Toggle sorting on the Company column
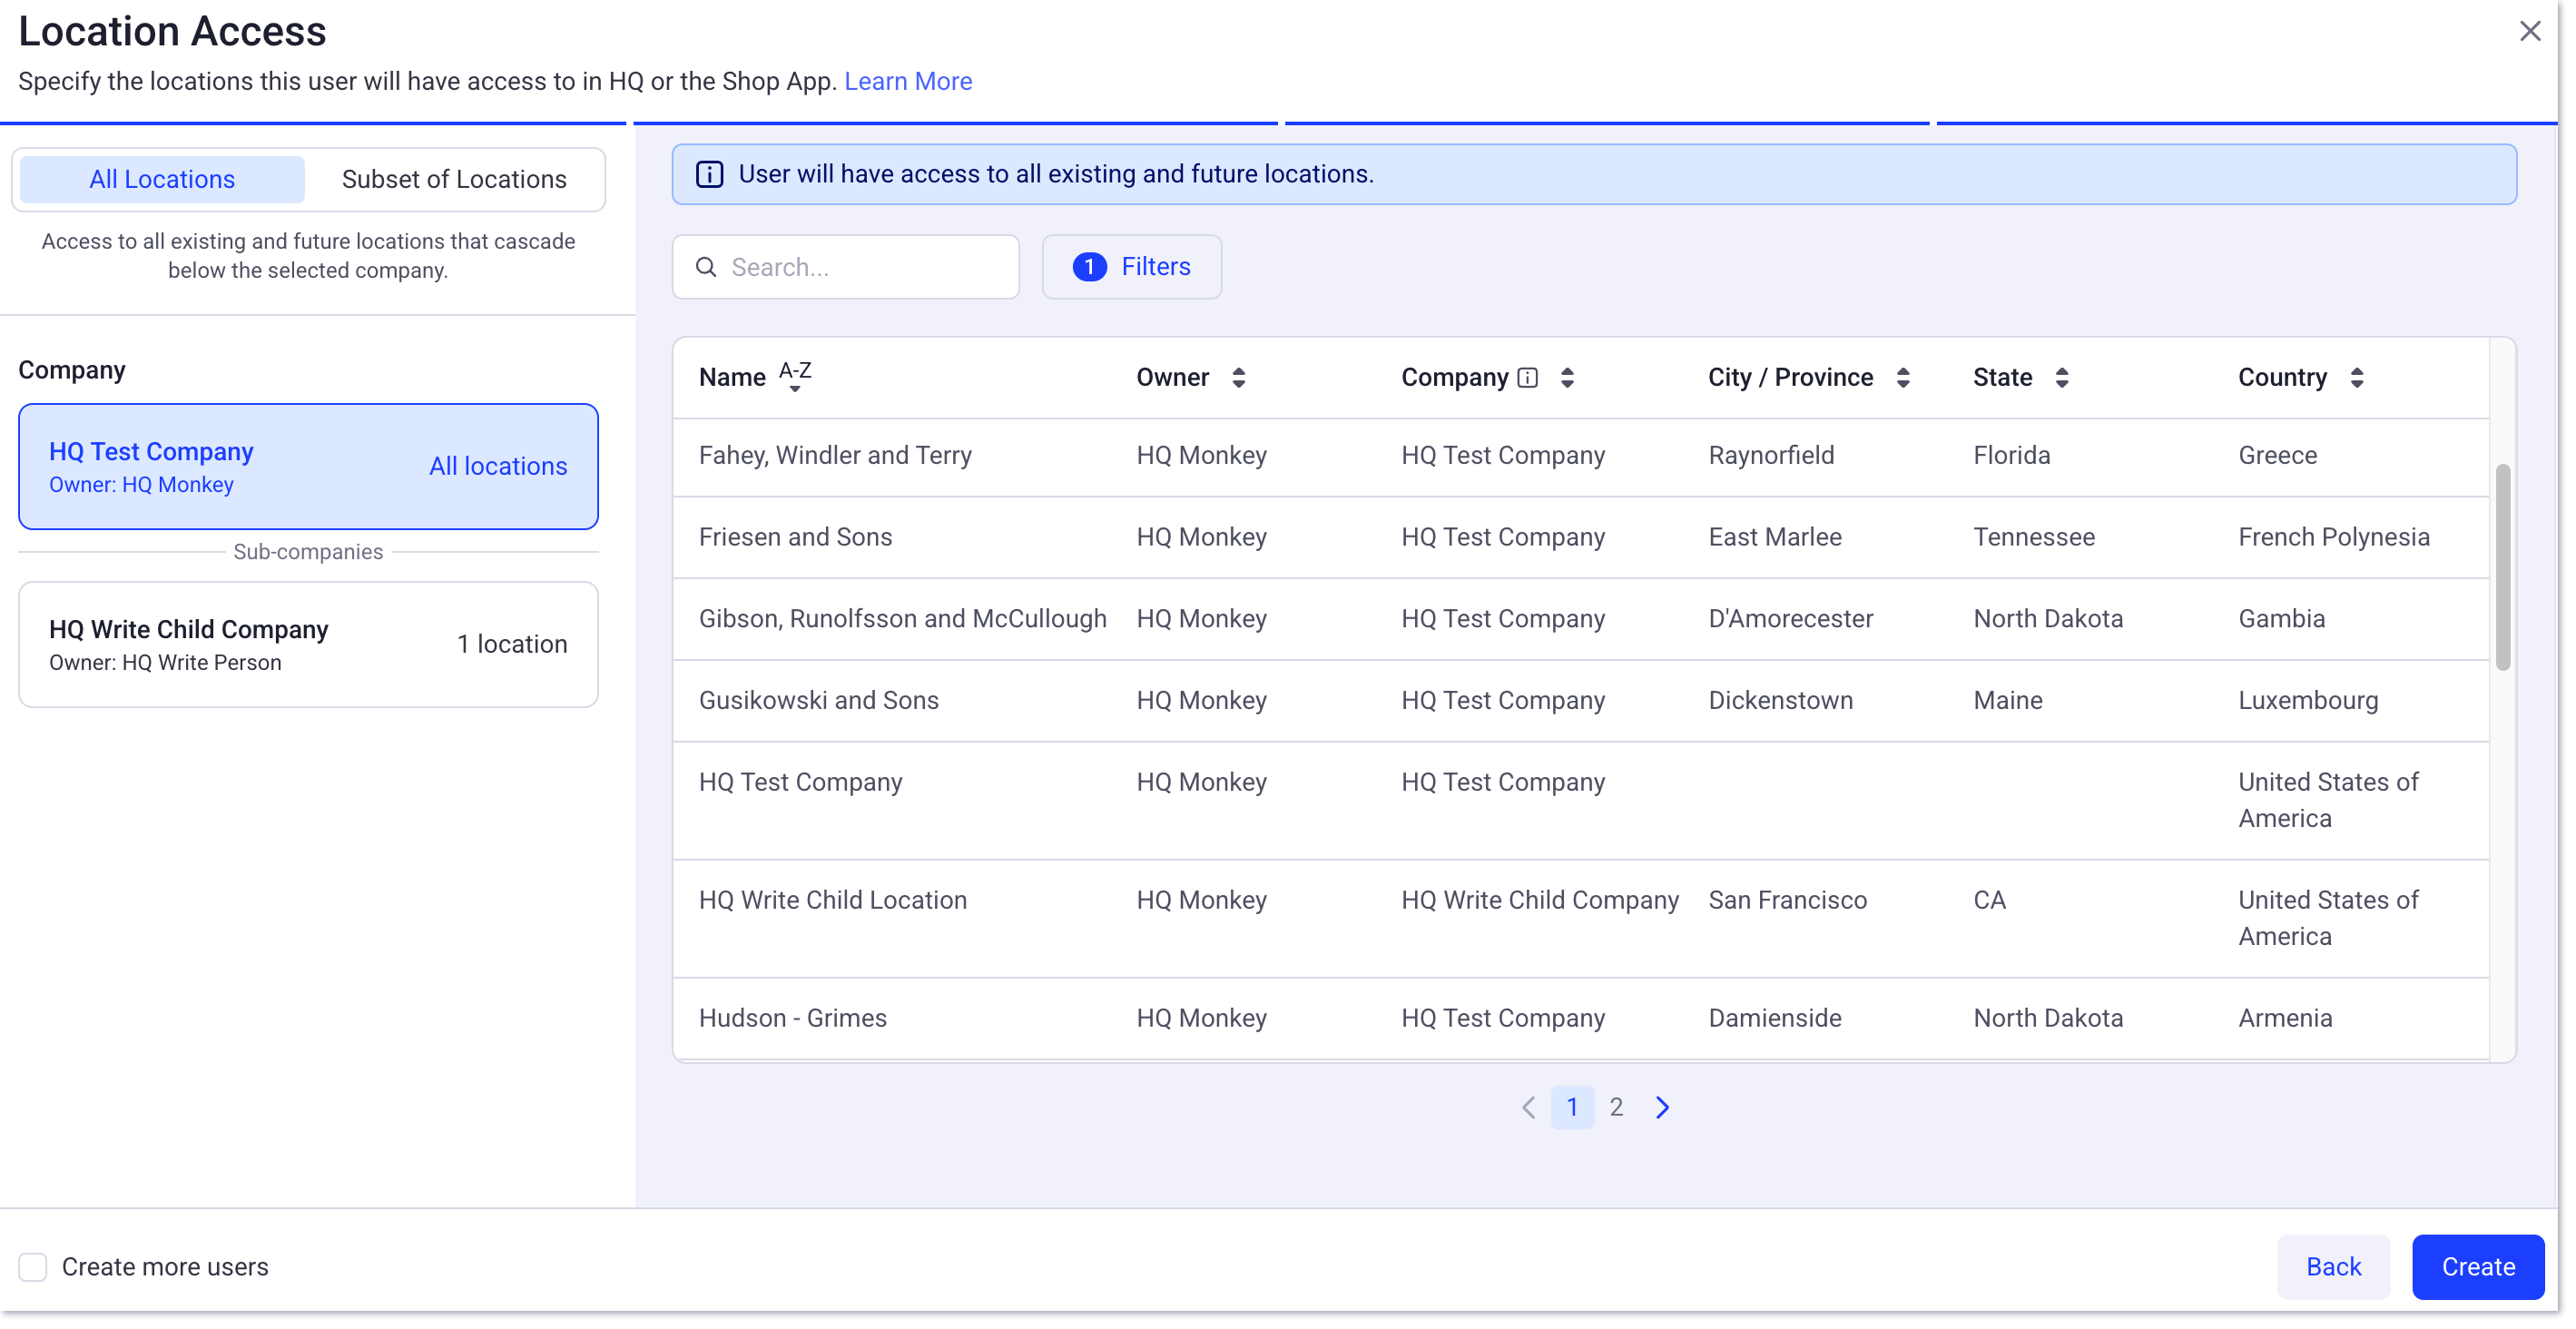The width and height of the screenshot is (2576, 1329). (x=1566, y=378)
